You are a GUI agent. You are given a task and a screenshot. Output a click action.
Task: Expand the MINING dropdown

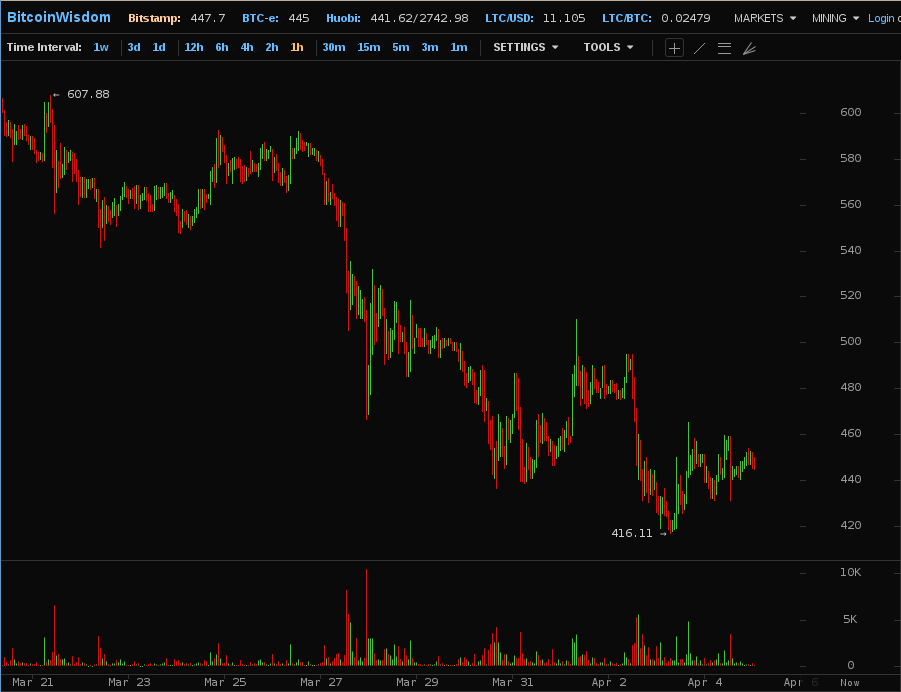pyautogui.click(x=834, y=18)
